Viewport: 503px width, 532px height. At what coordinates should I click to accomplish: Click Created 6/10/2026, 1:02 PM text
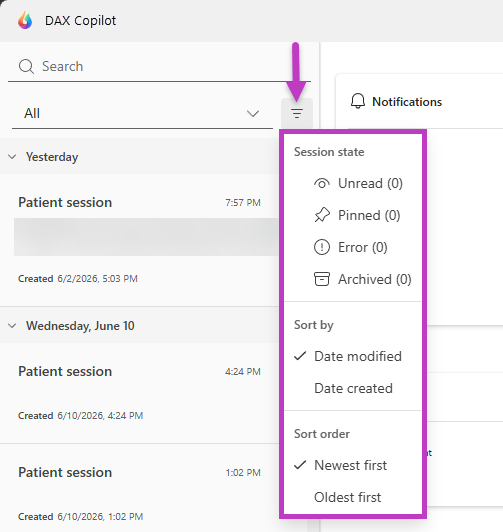click(80, 517)
